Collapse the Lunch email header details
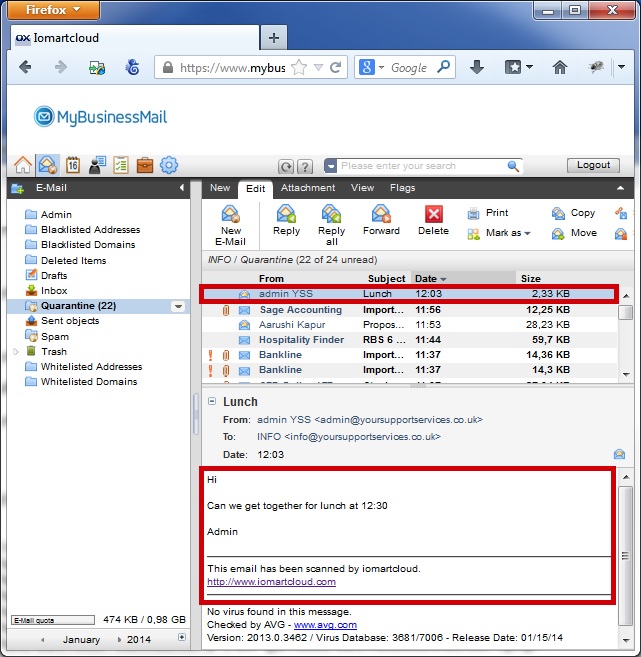The width and height of the screenshot is (641, 657). 212,401
